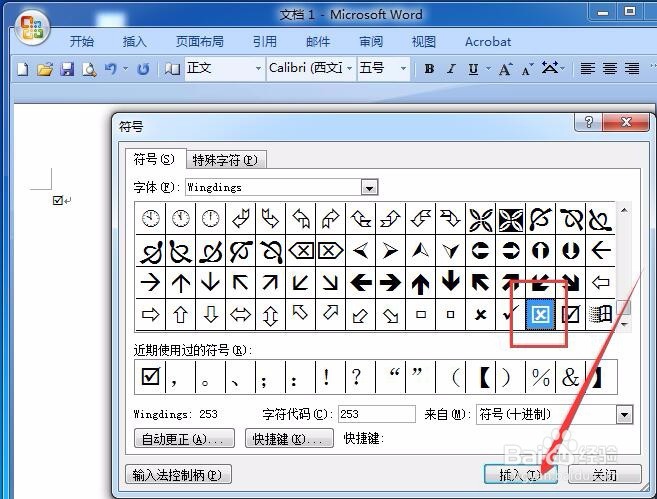
Task: Select the bold up arrow symbol
Action: pos(420,282)
